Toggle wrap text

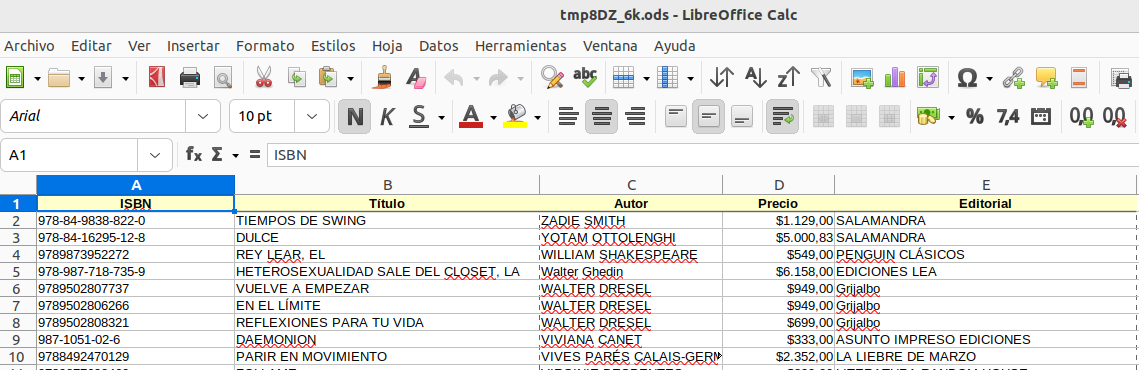click(x=782, y=116)
